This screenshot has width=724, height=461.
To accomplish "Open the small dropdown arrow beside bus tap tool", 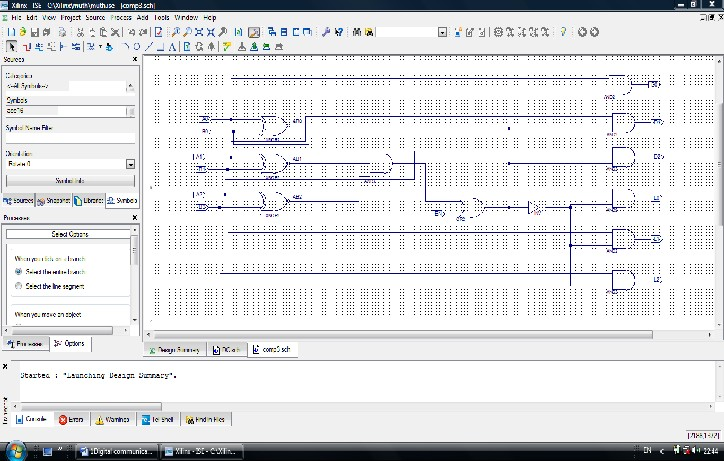I will (x=100, y=46).
